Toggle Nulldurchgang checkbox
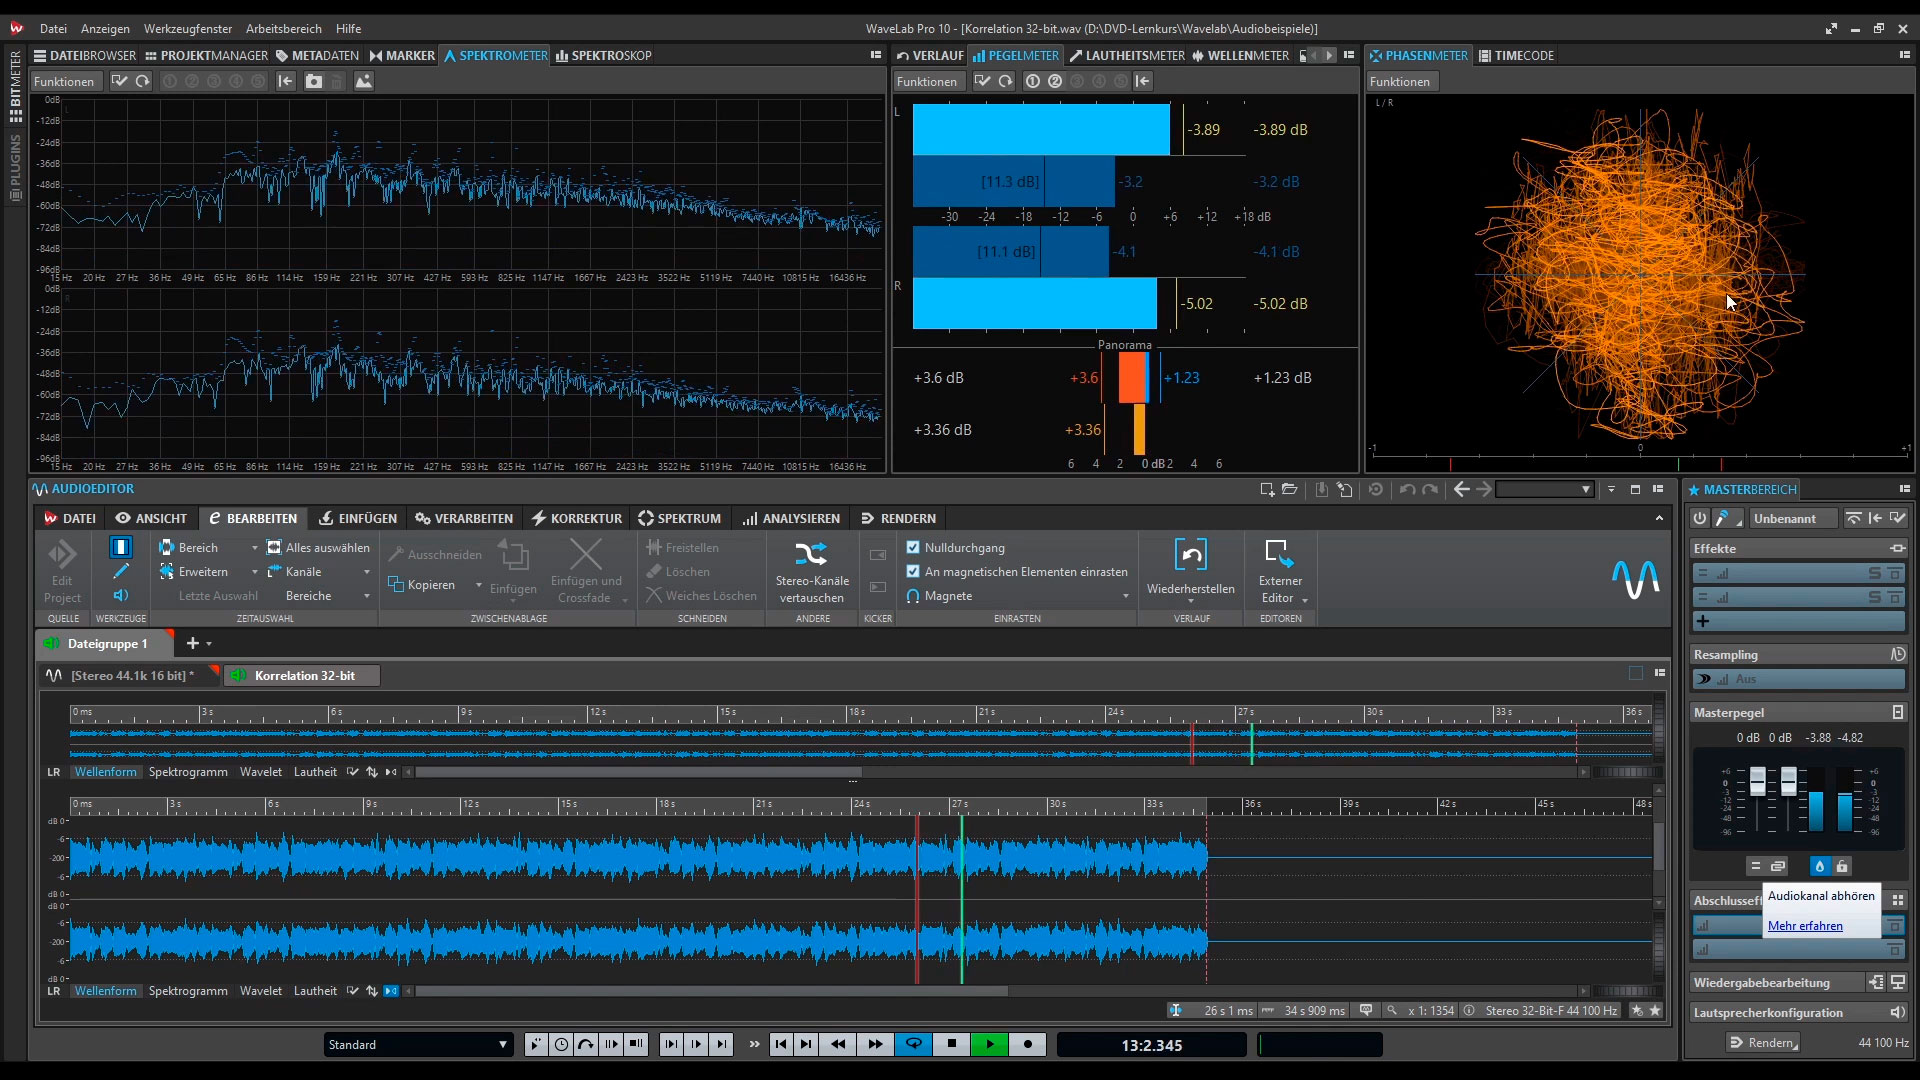 click(913, 548)
